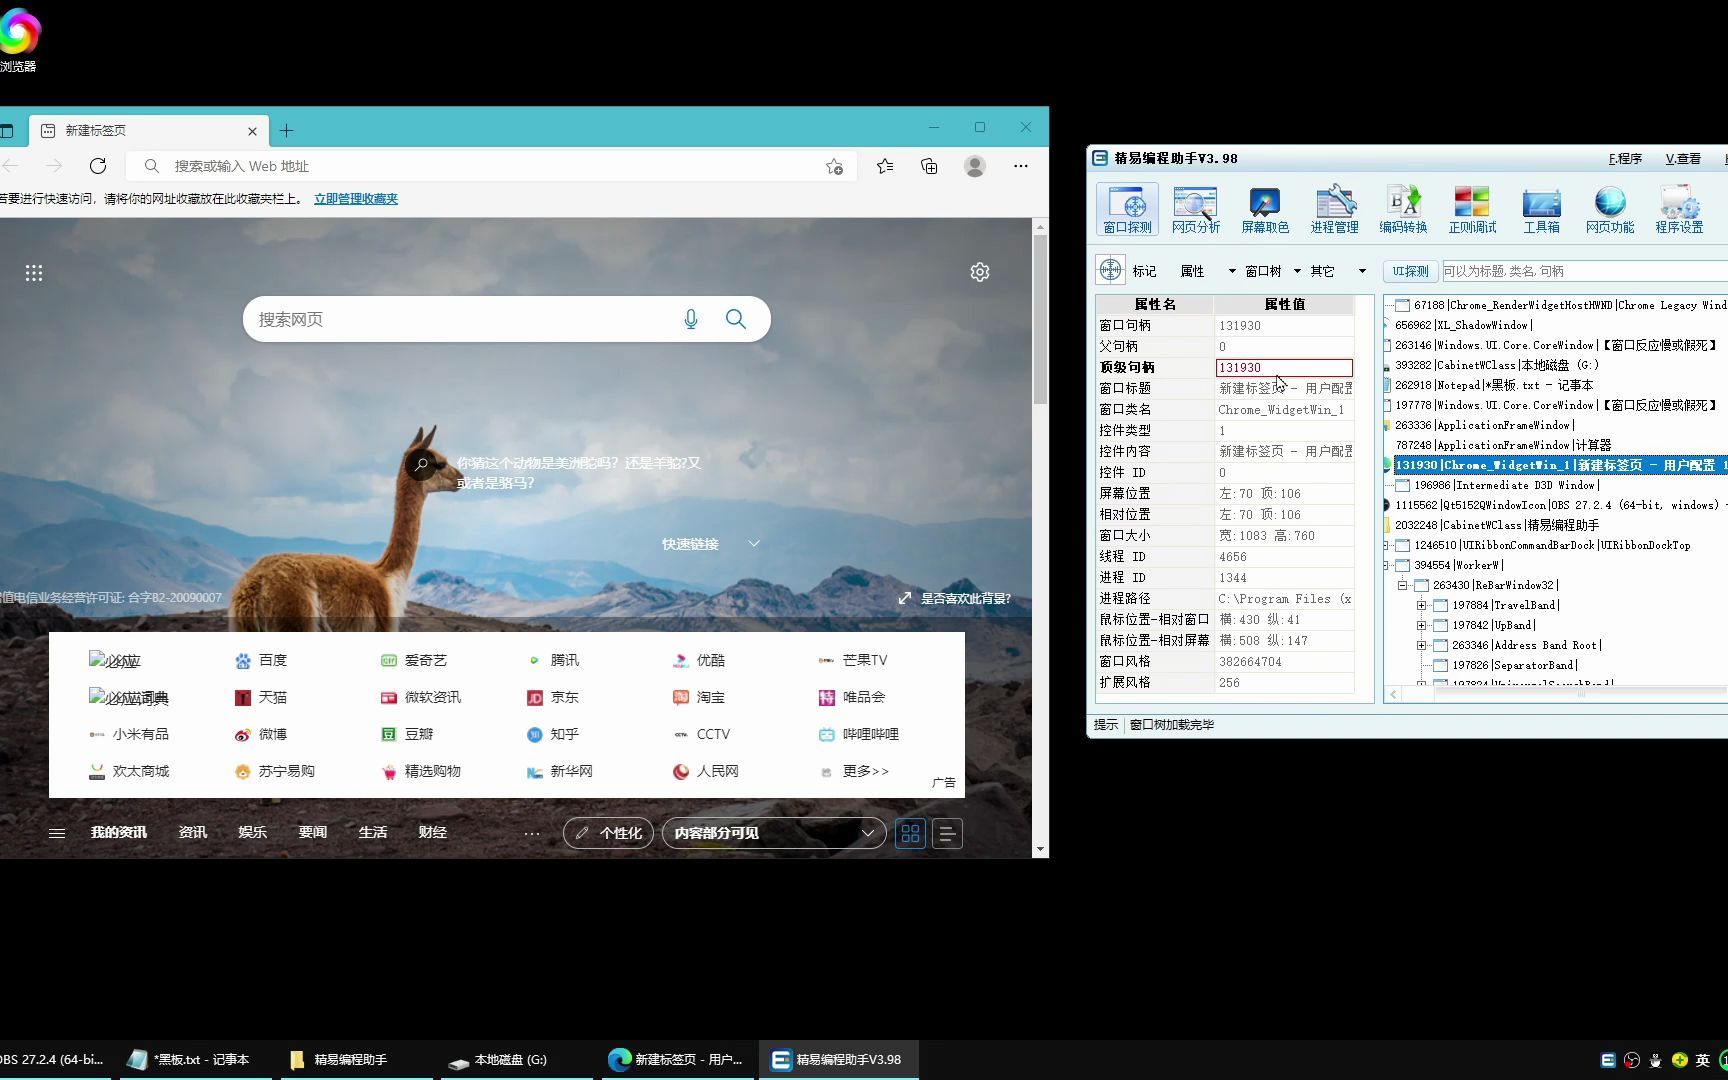Viewport: 1728px width, 1080px height.
Task: Select the 资讯 feed tab
Action: pyautogui.click(x=193, y=832)
